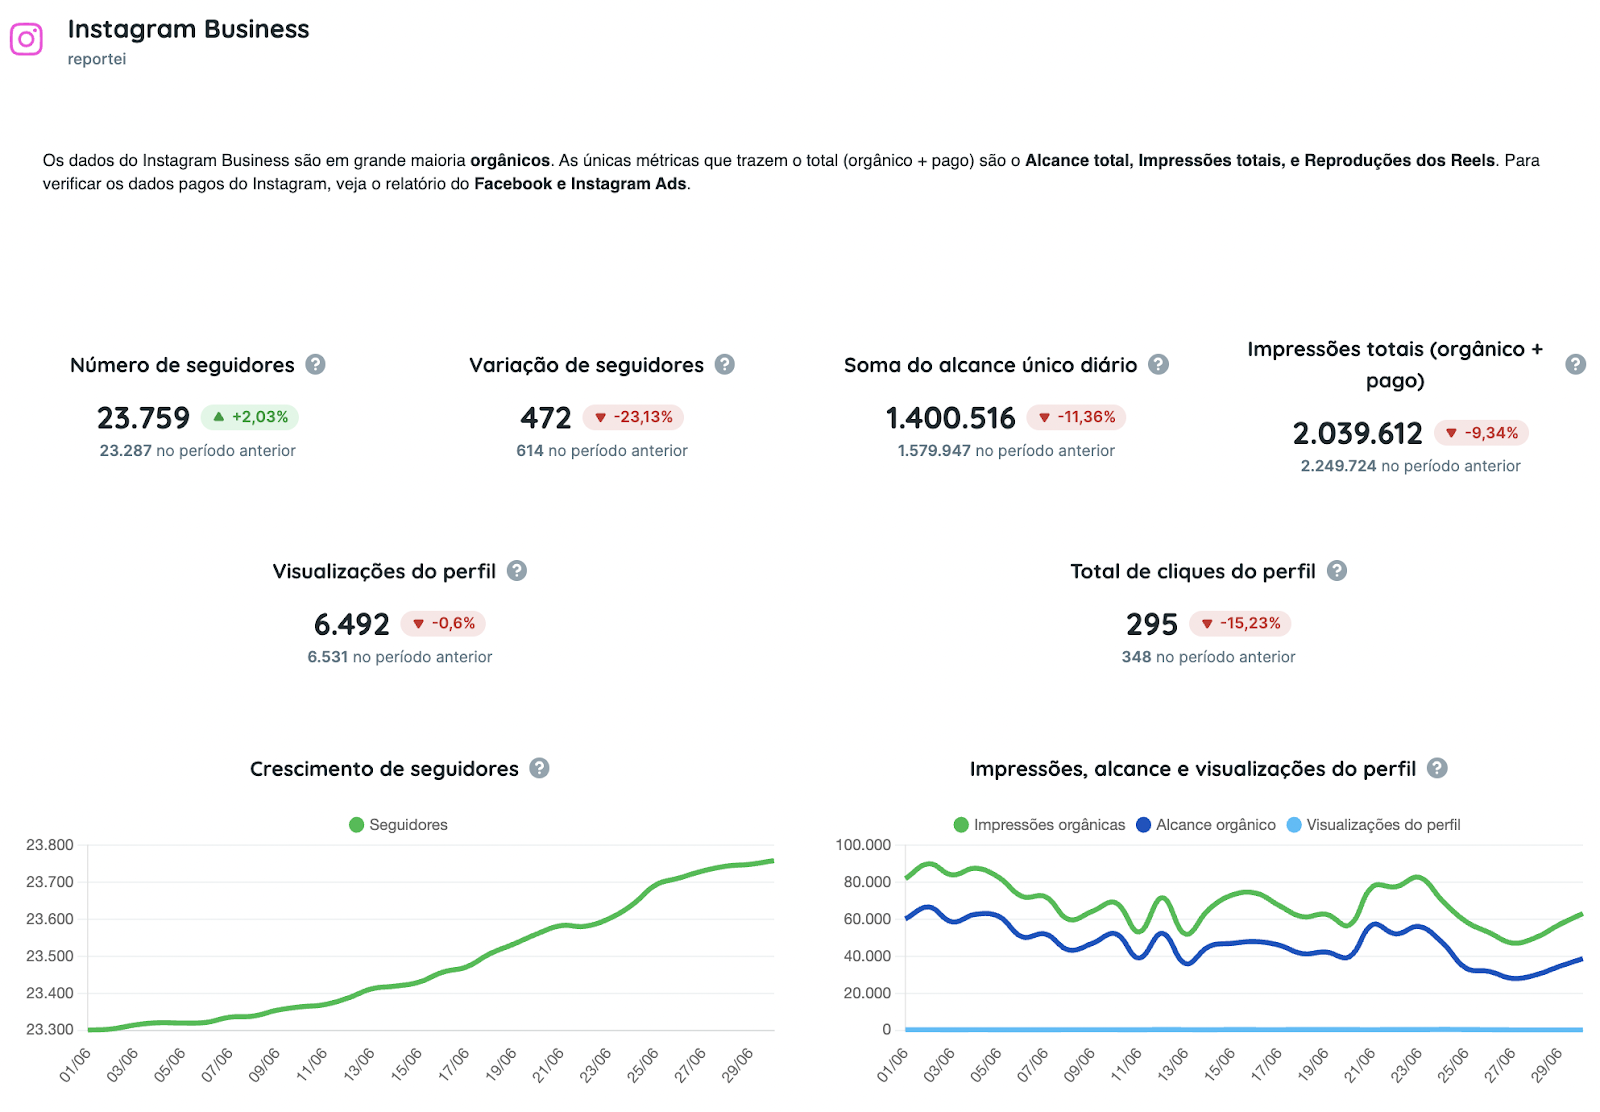Click the Crescimento de seguidores chart title
1600x1112 pixels.
click(x=384, y=769)
